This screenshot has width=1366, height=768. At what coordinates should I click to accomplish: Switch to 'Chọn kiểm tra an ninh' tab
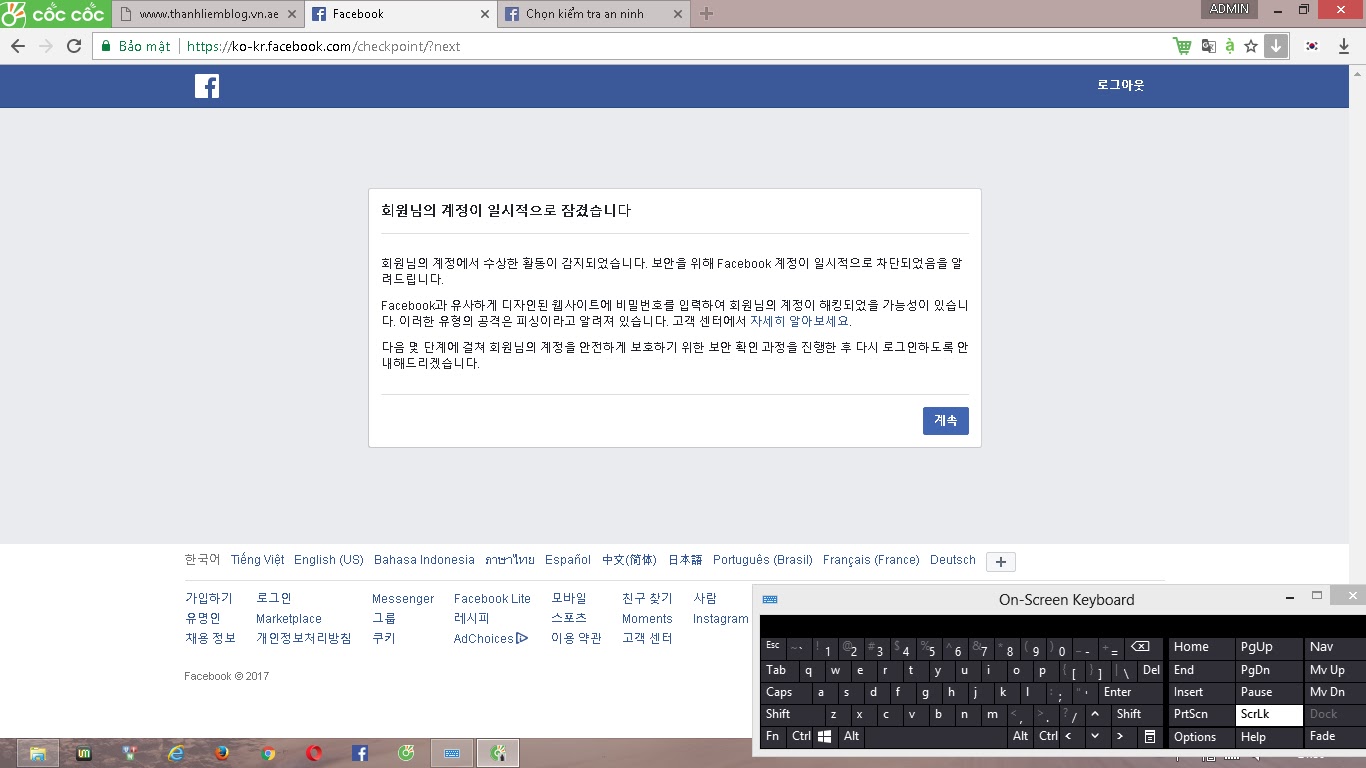[592, 14]
